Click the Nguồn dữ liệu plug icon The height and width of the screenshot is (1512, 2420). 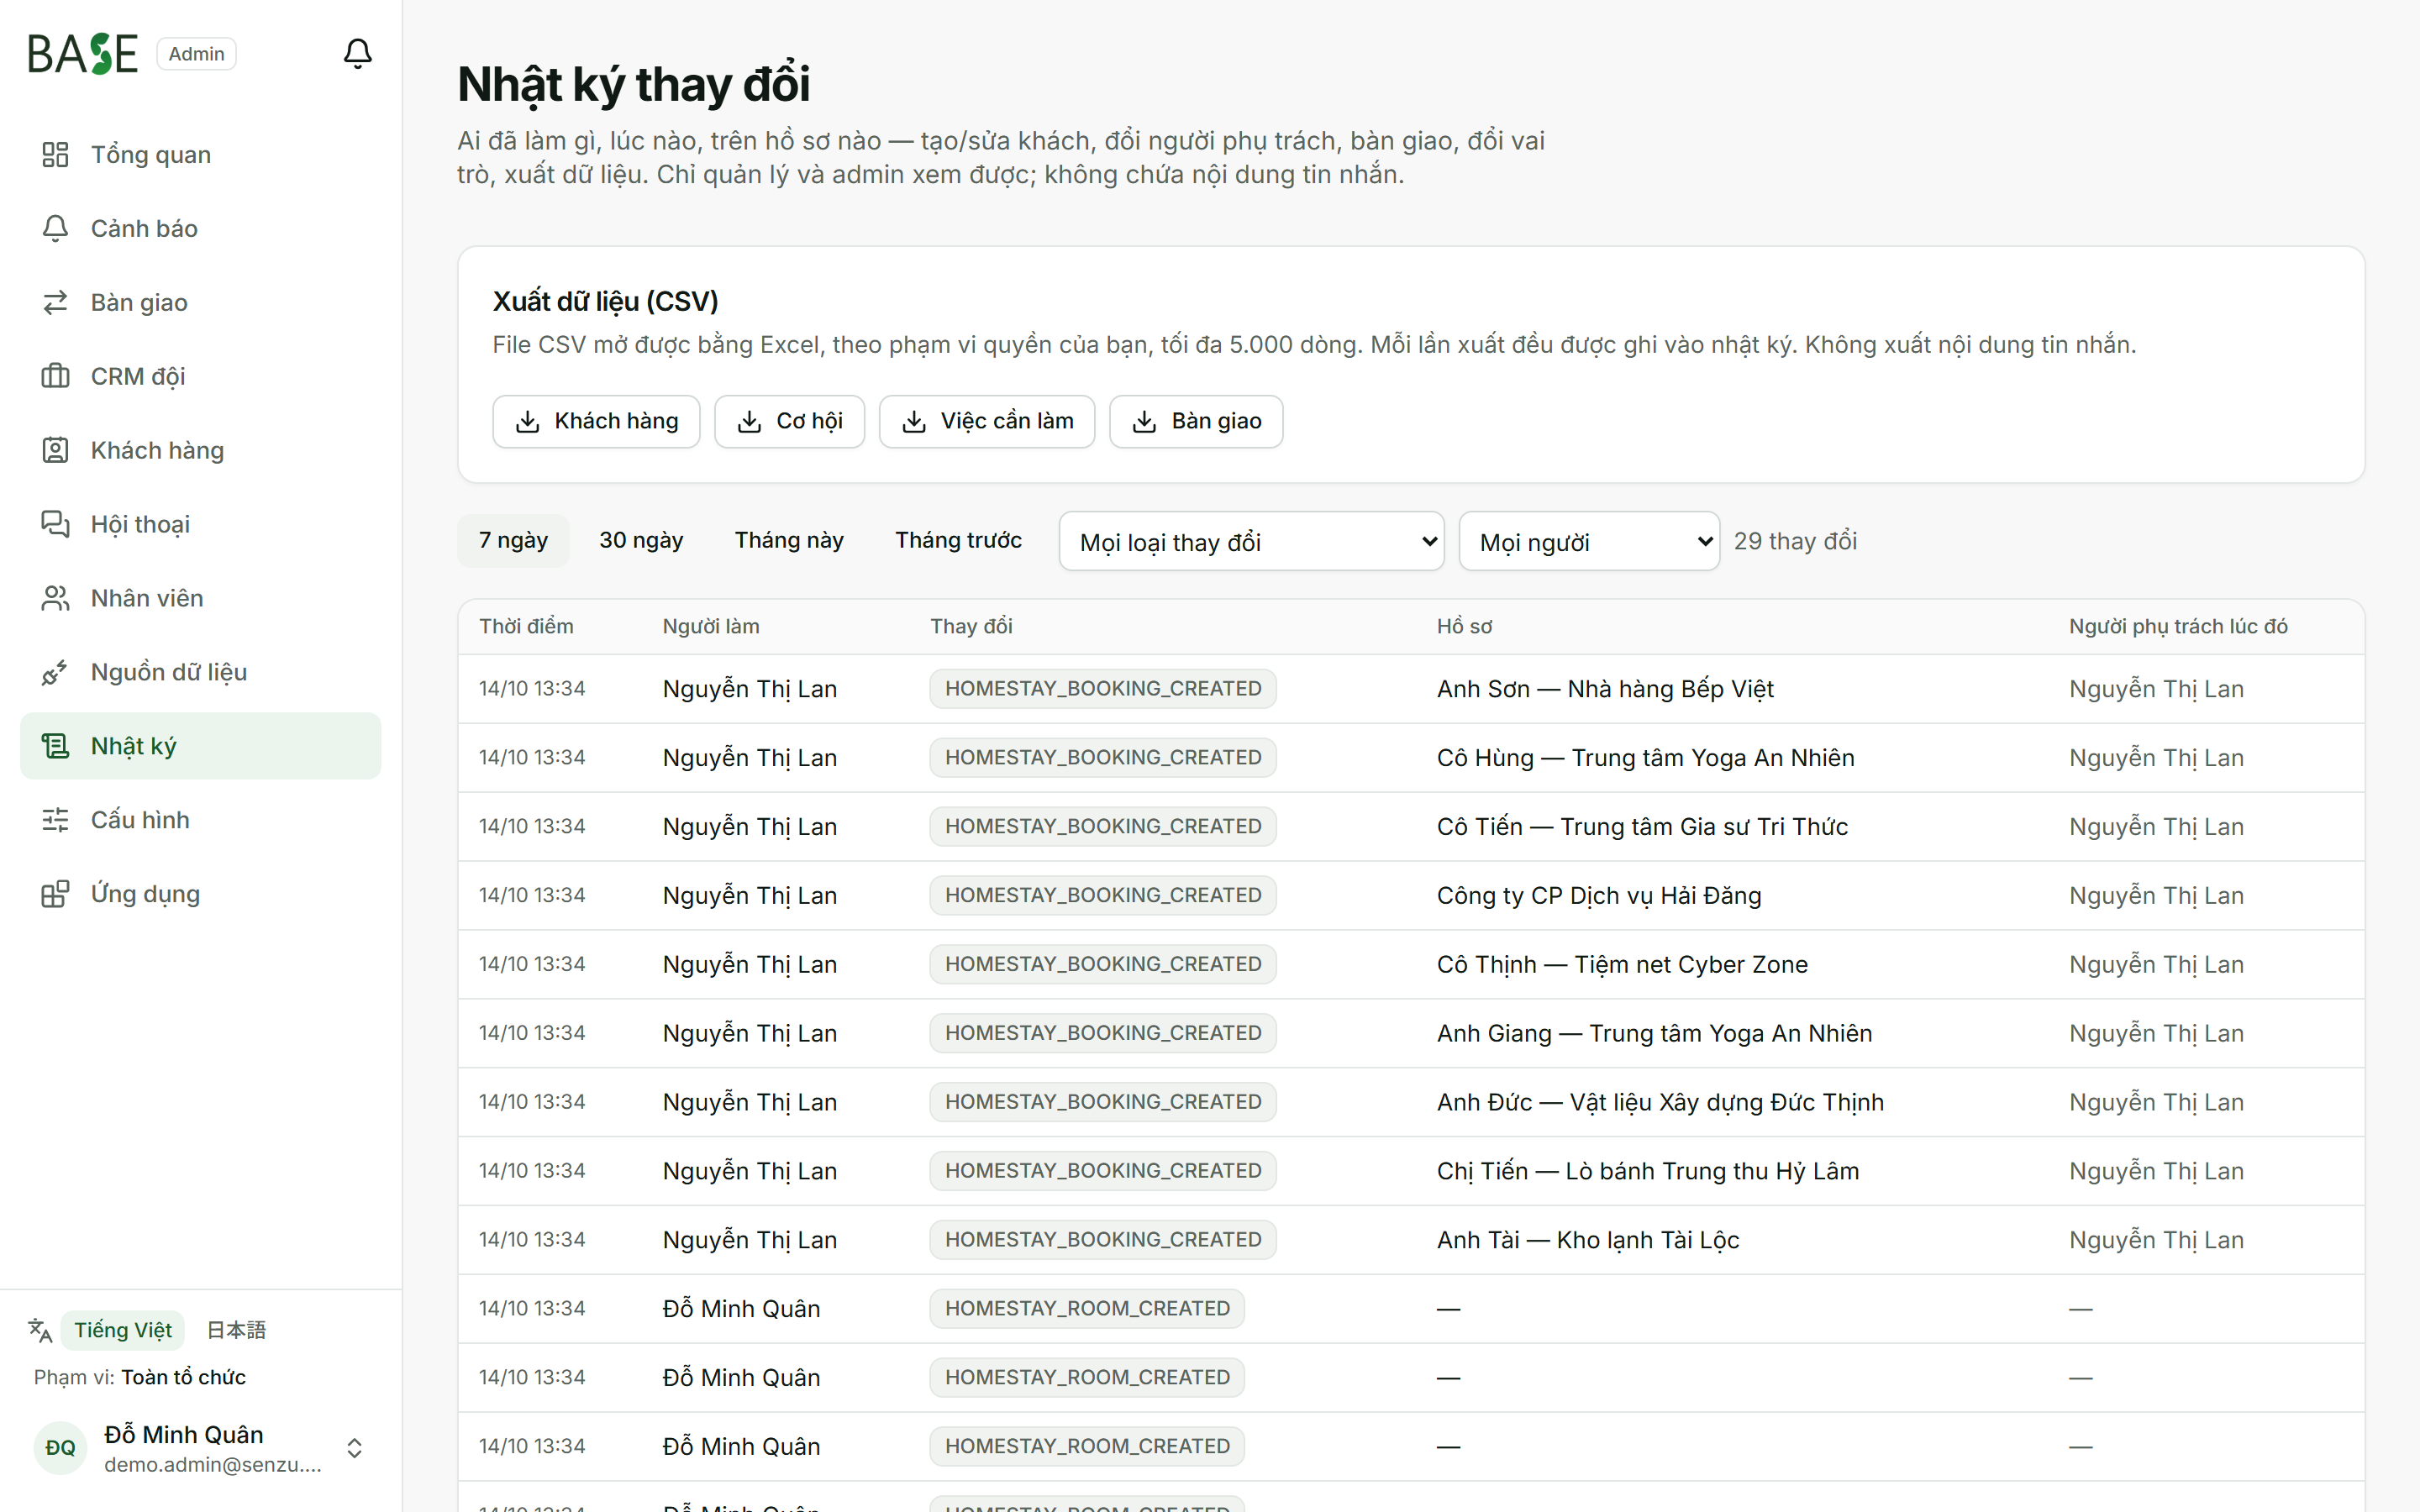55,672
